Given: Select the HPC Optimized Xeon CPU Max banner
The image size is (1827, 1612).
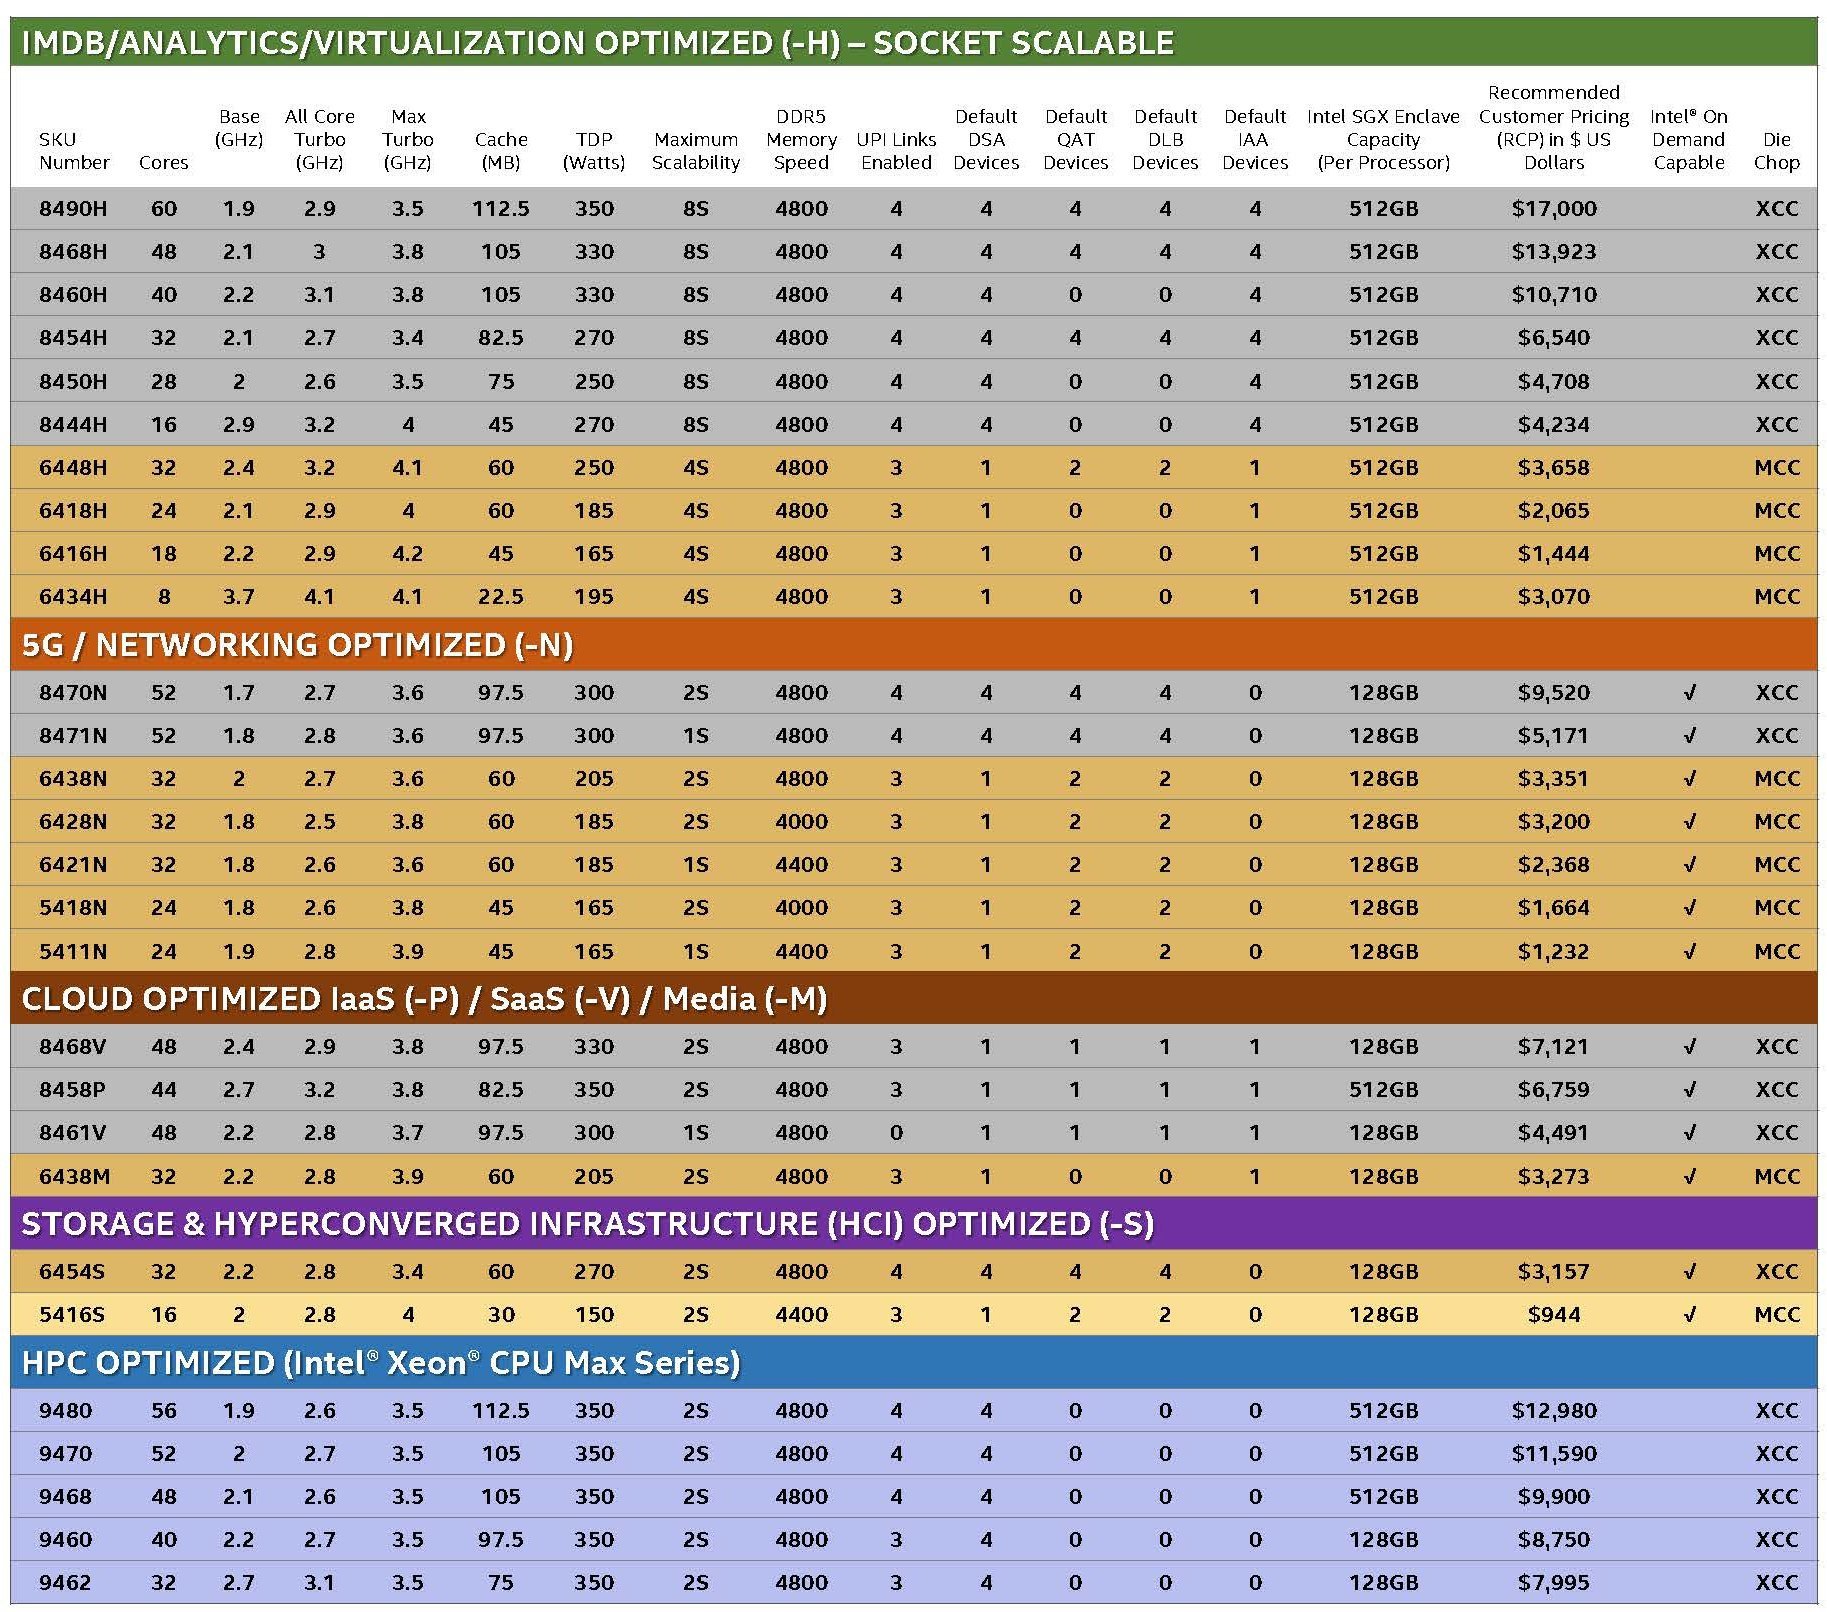Looking at the screenshot, I should [x=380, y=1363].
